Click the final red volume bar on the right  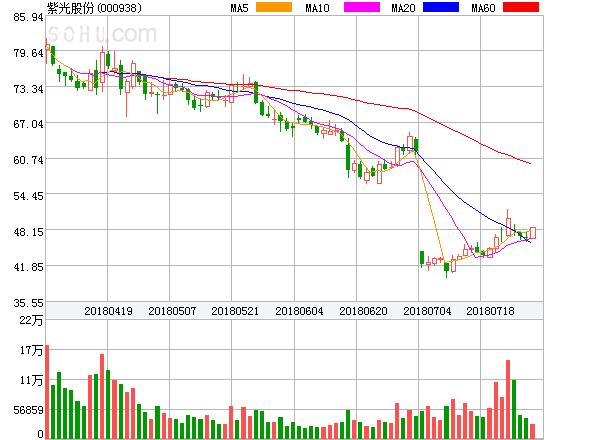pos(533,431)
